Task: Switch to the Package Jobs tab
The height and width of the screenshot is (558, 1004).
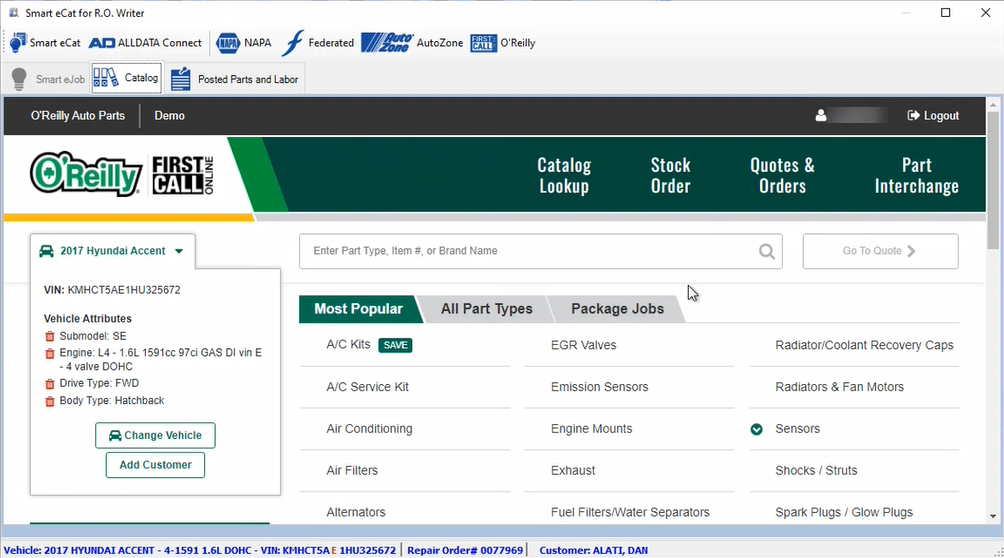Action: [x=617, y=309]
